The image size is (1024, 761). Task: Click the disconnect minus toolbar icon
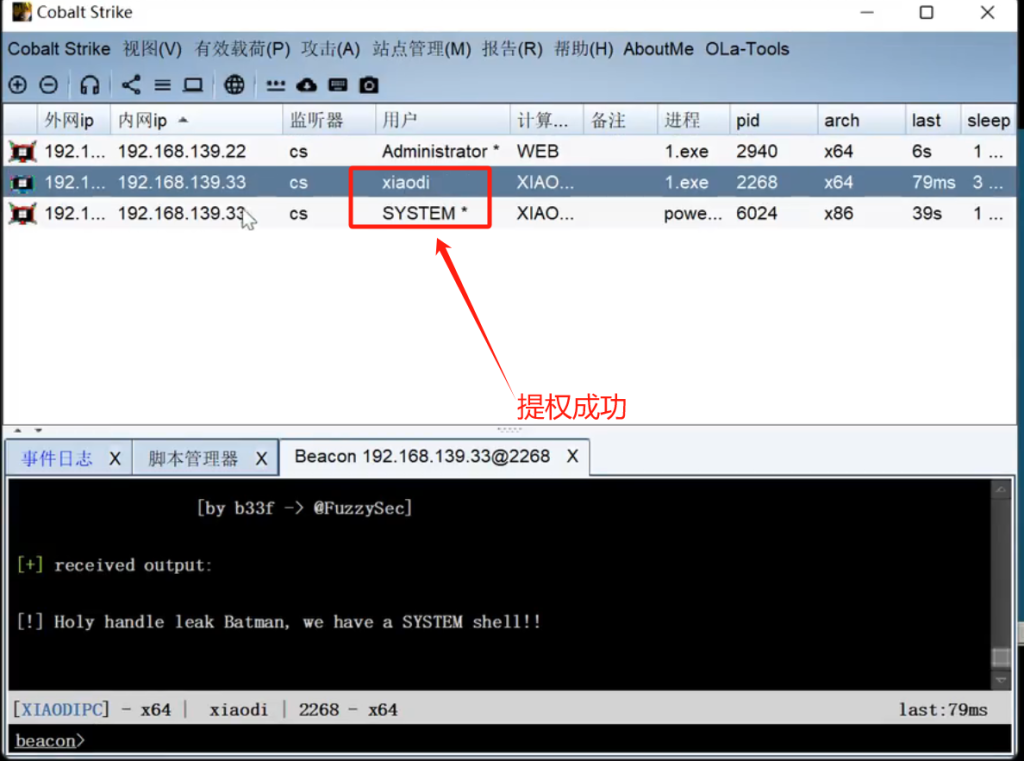click(x=48, y=85)
